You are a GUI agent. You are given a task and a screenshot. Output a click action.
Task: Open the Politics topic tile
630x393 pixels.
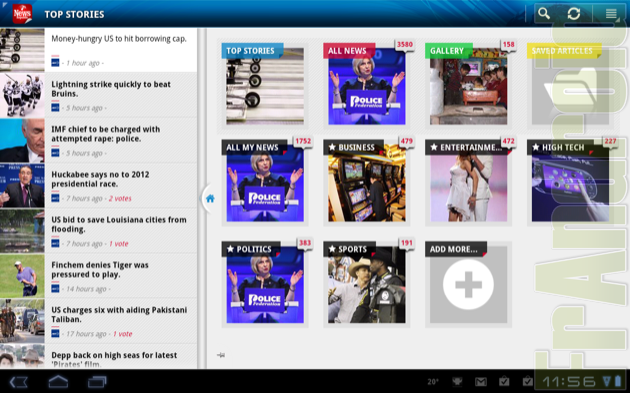(265, 284)
